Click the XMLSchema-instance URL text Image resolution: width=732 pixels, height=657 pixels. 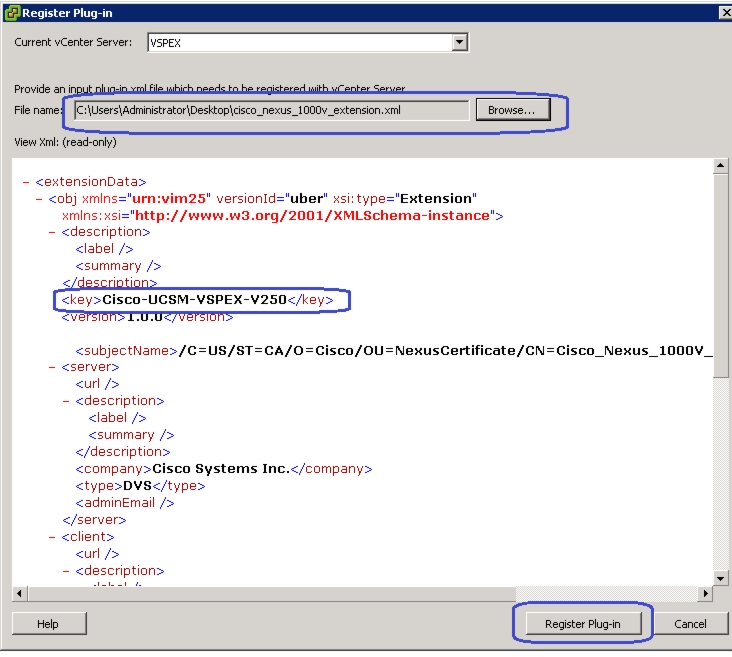tap(312, 216)
